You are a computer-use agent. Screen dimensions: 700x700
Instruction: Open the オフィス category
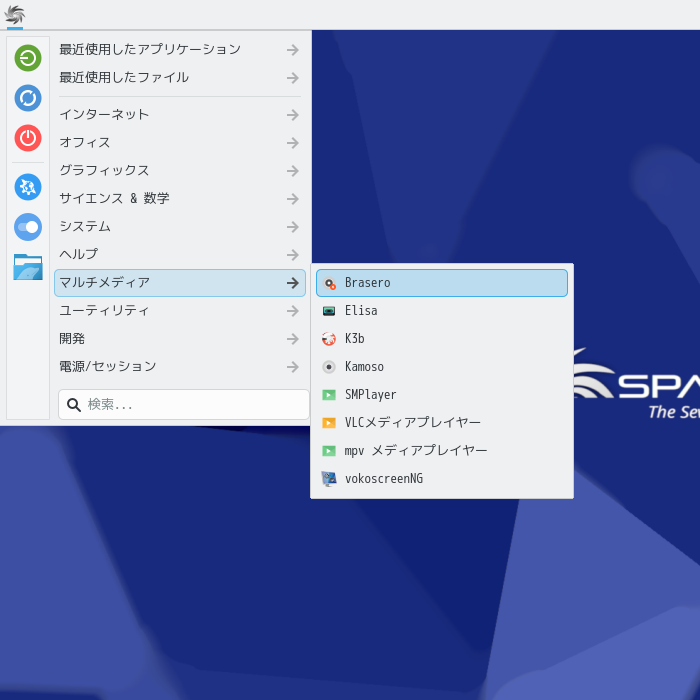(x=180, y=143)
